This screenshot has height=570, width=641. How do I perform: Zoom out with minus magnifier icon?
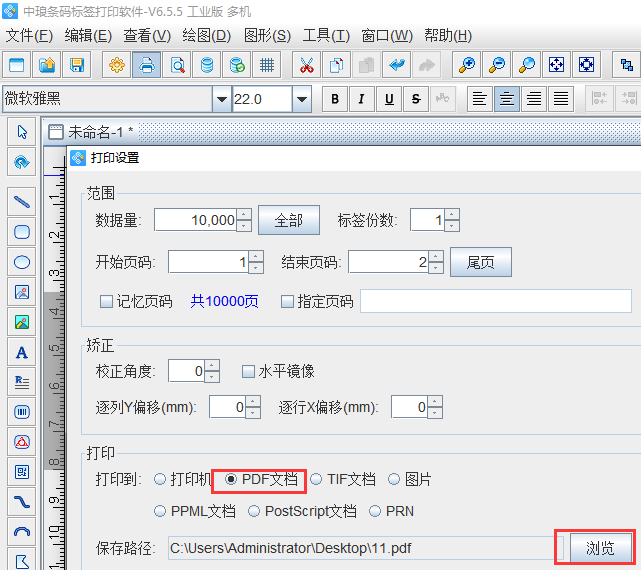coord(497,65)
